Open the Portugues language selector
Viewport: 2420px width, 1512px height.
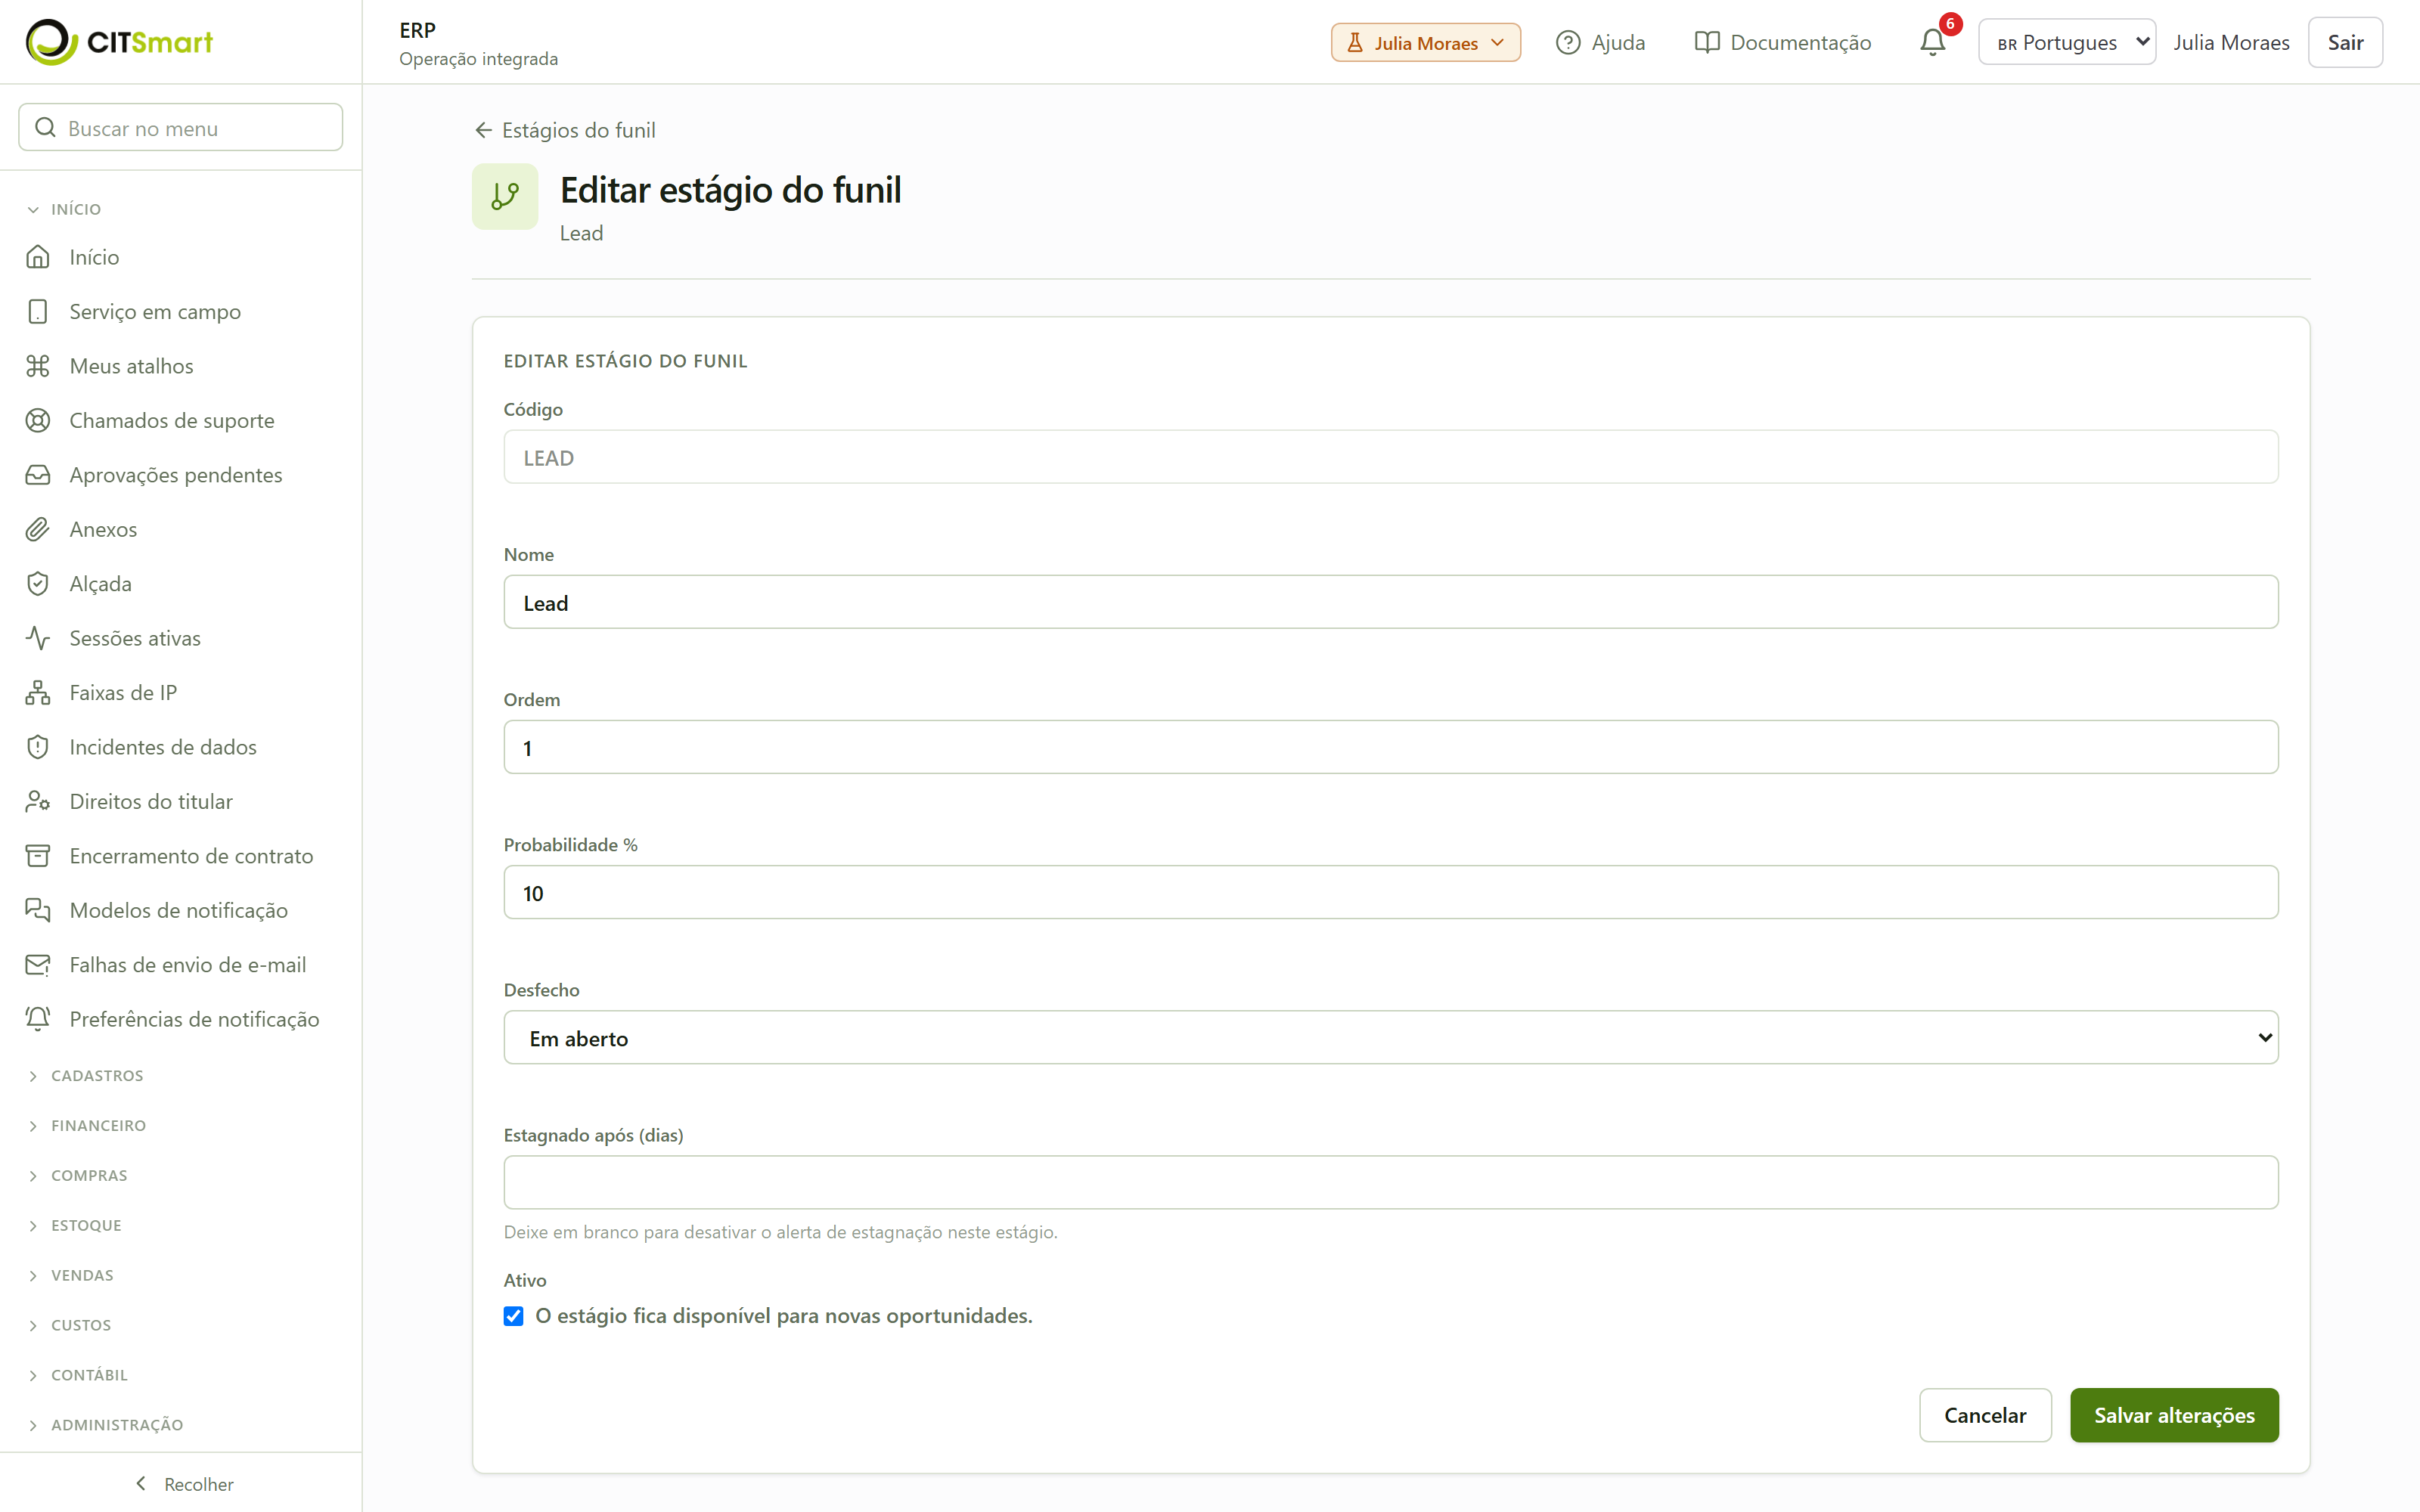point(2067,42)
